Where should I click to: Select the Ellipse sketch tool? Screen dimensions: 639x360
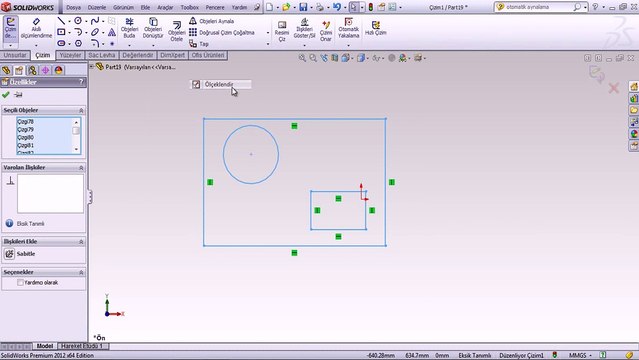(95, 32)
